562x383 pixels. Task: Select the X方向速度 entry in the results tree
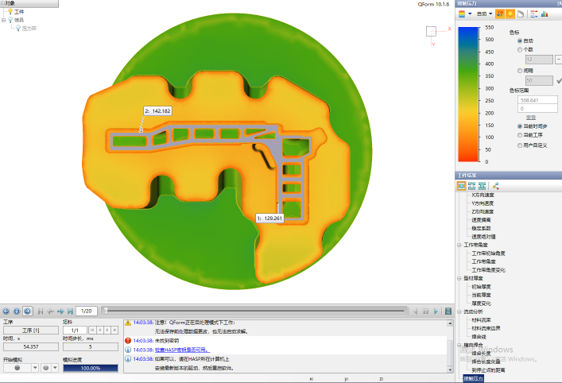tap(482, 195)
